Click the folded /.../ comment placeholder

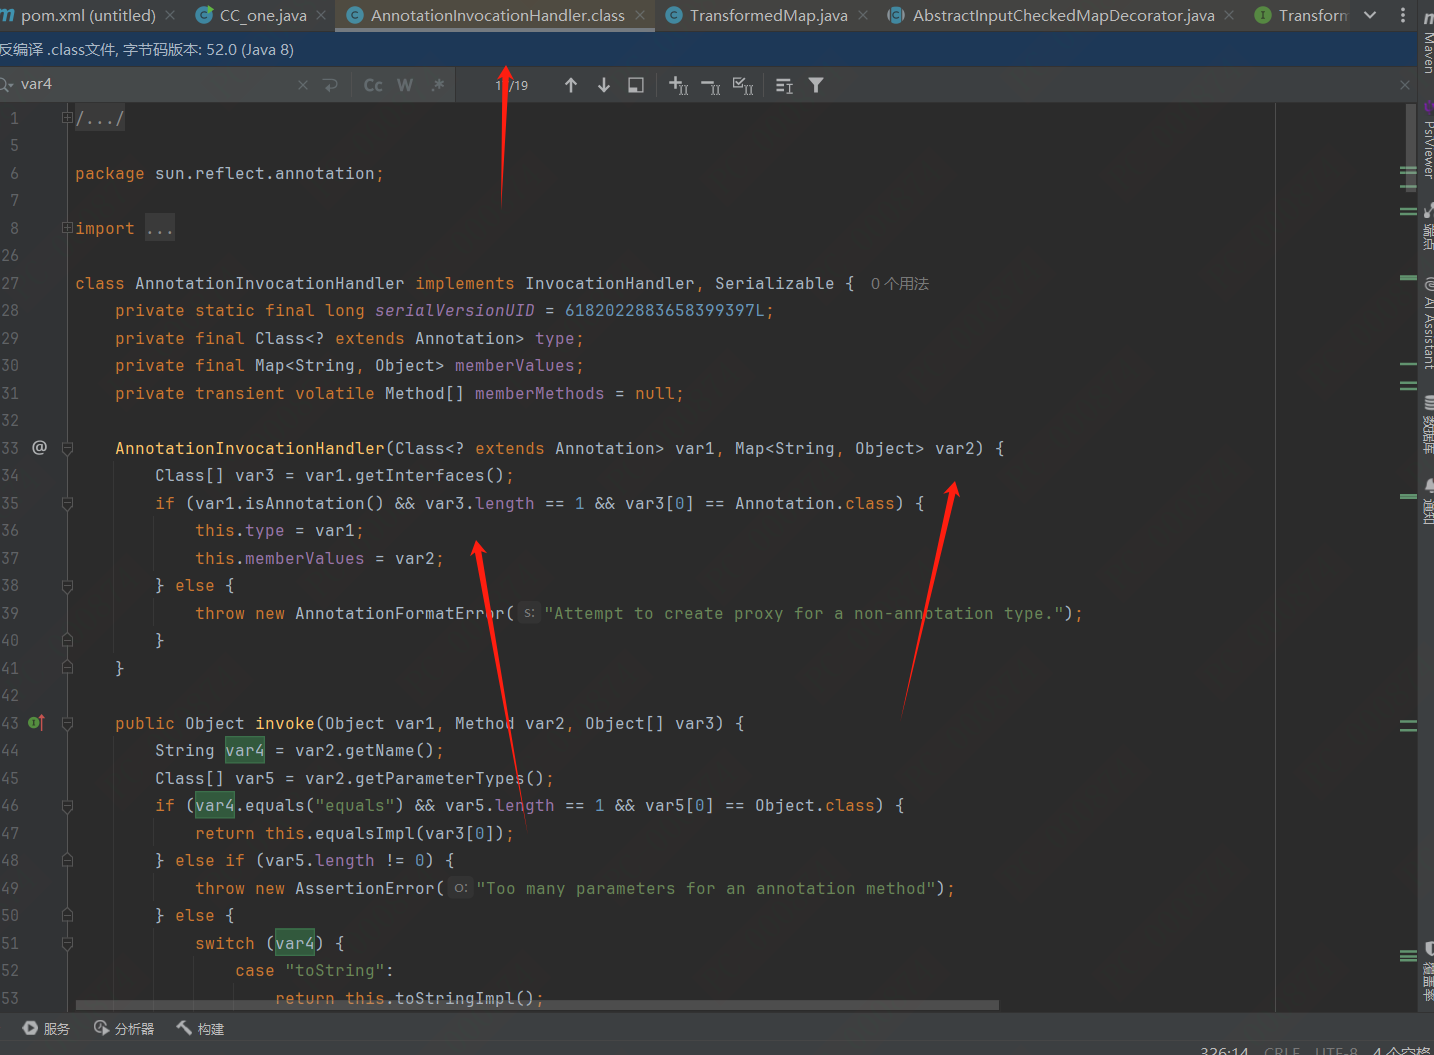100,118
